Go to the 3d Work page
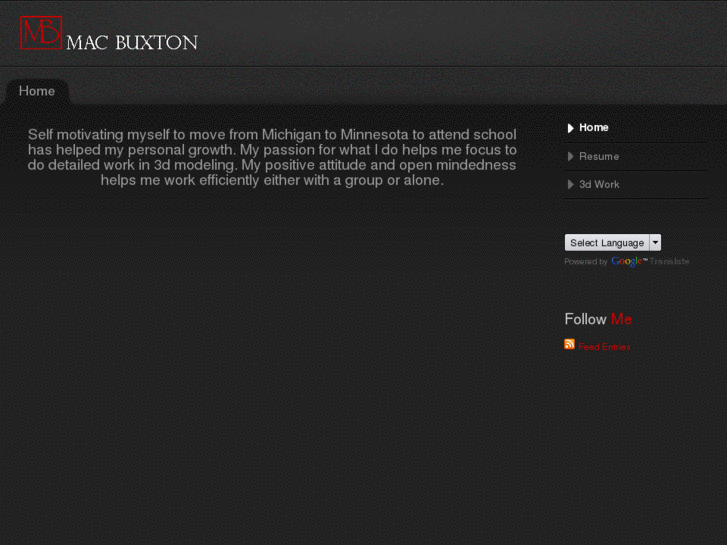 click(x=599, y=185)
